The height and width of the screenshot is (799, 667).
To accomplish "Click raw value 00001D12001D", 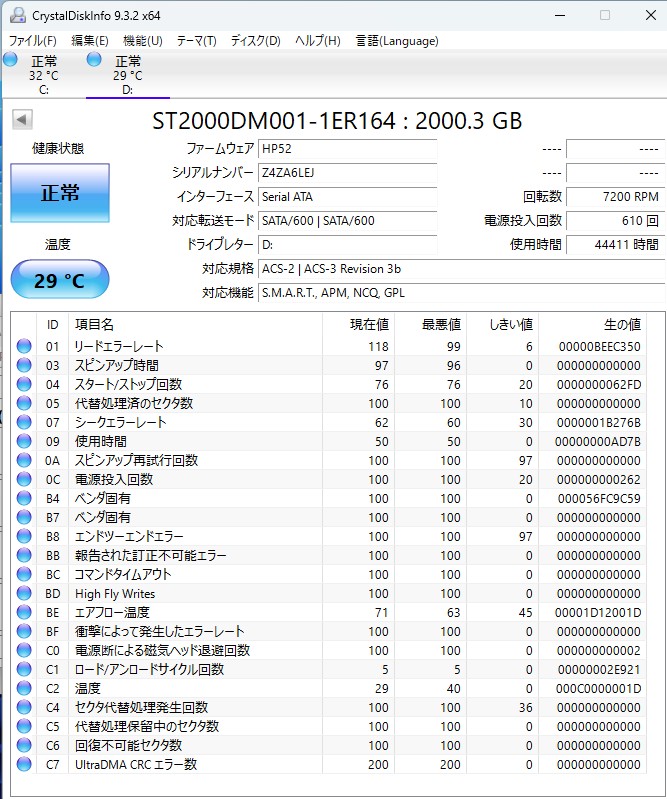I will pyautogui.click(x=598, y=612).
